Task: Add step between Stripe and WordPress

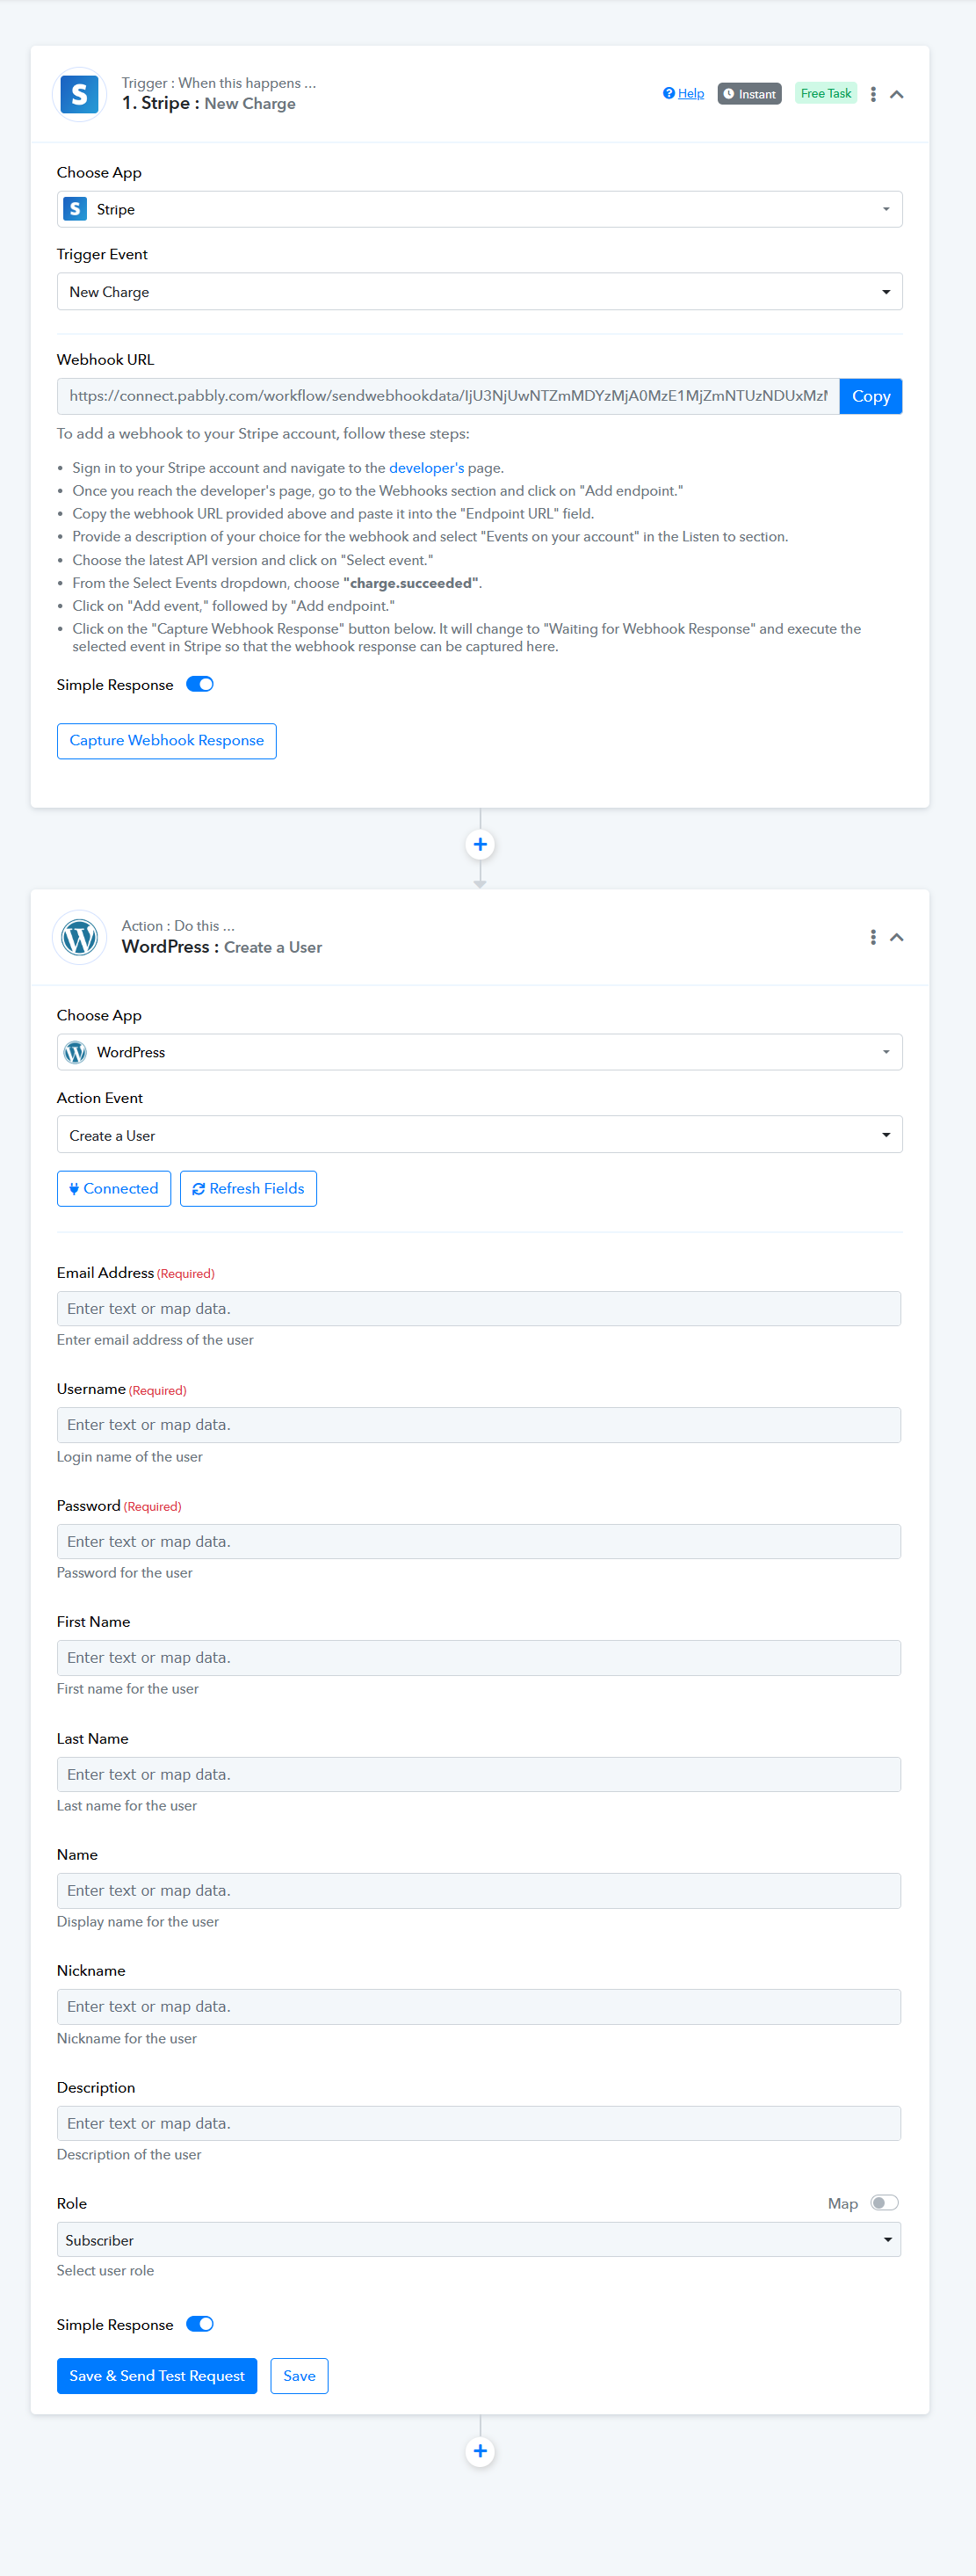Action: pyautogui.click(x=480, y=844)
